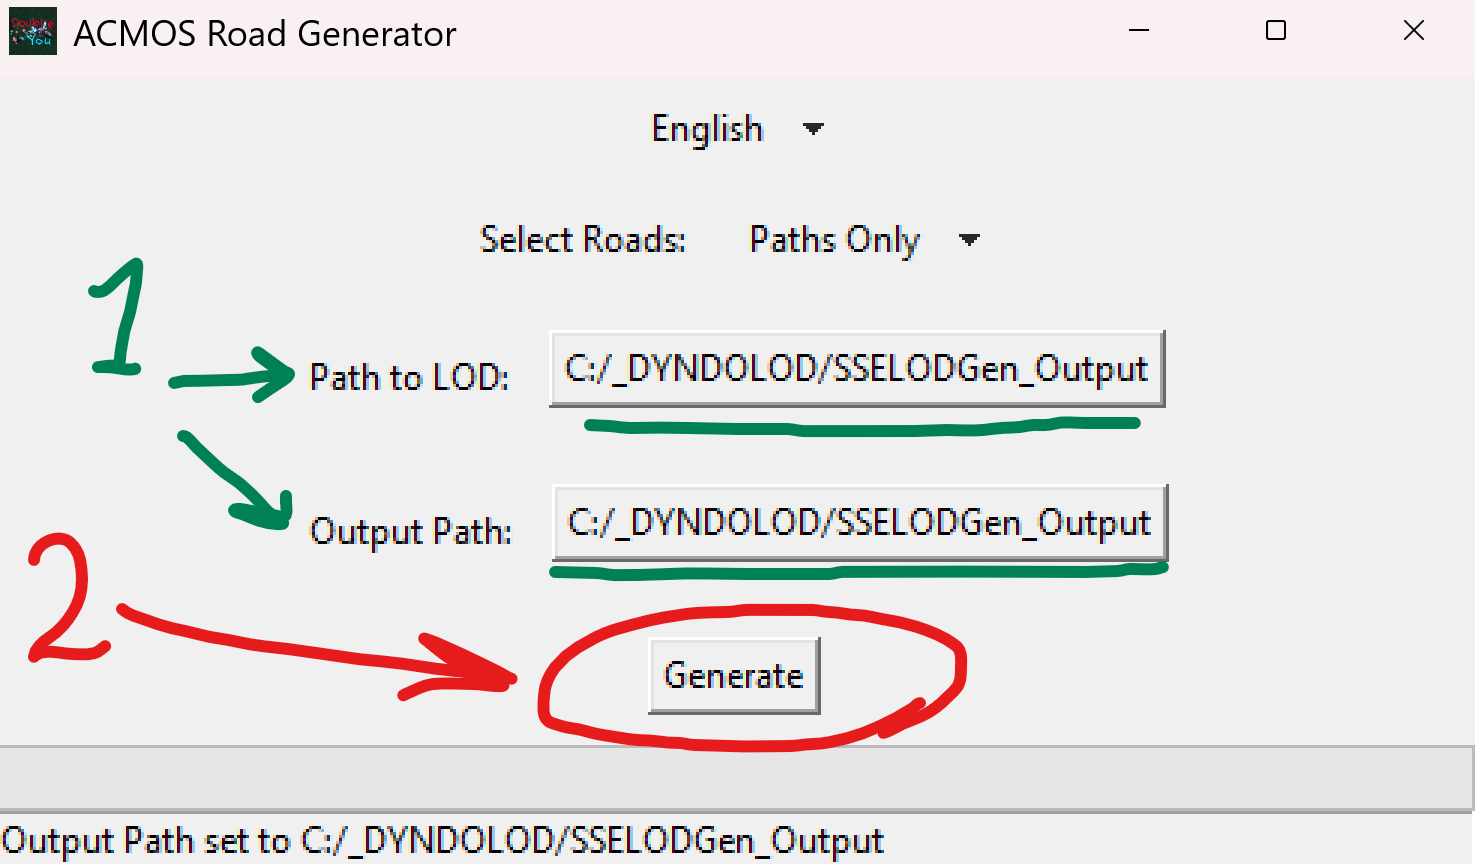The image size is (1475, 864).
Task: Click the Path to LOD label
Action: 409,377
